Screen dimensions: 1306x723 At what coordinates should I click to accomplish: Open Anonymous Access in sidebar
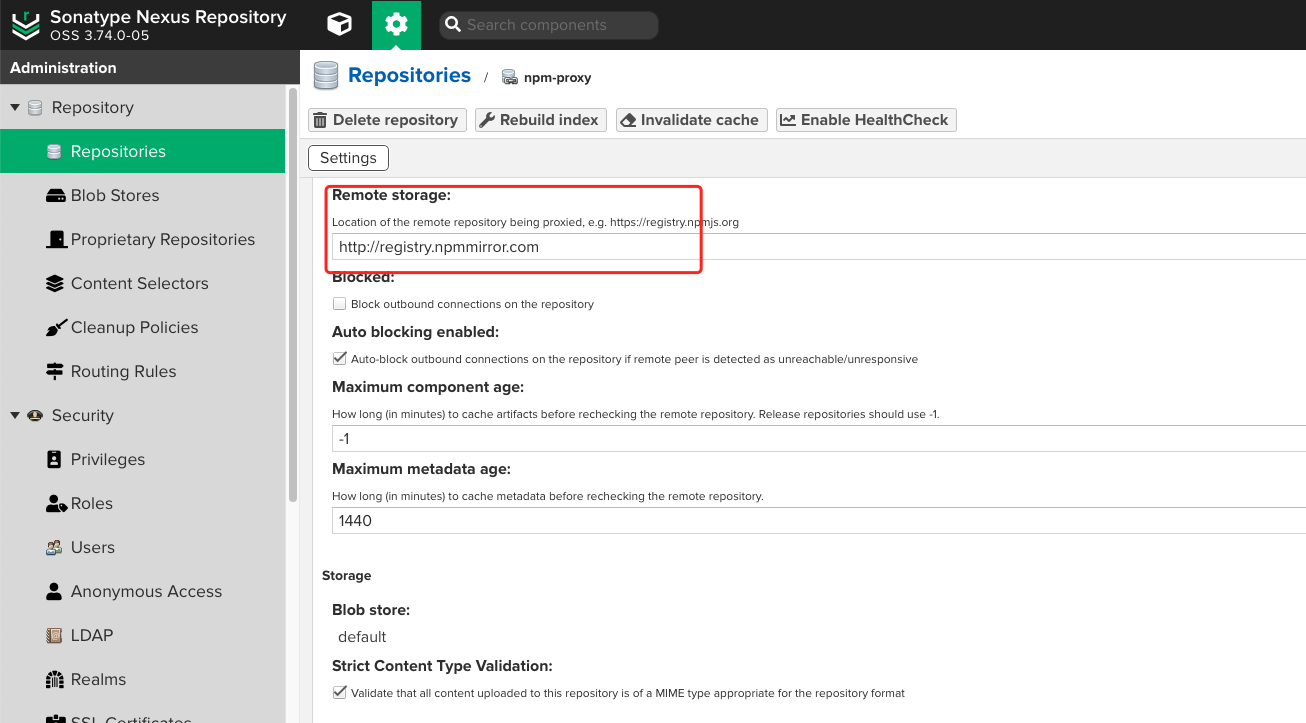tap(142, 592)
